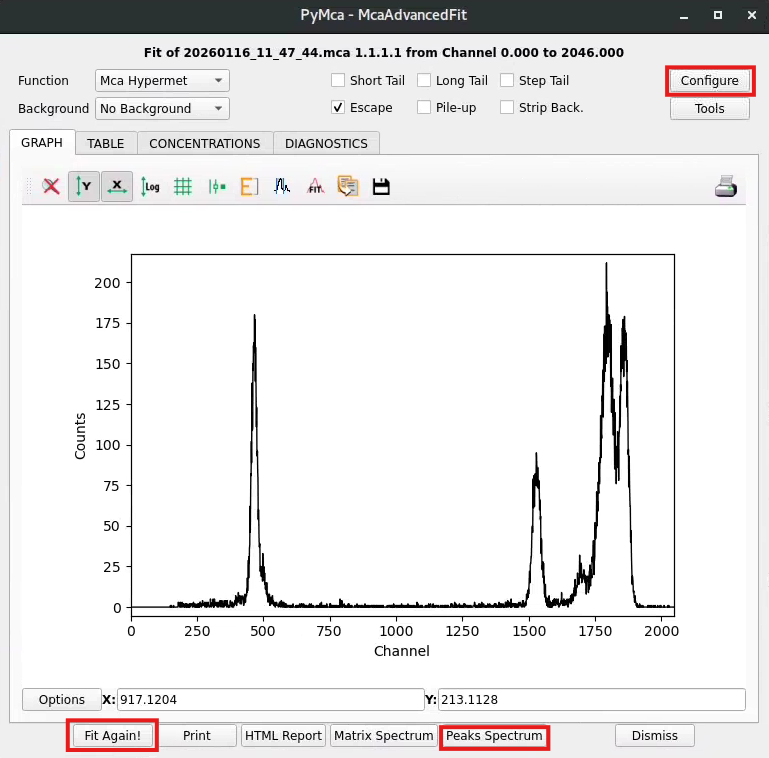Show the Matrix Spectrum
769x758 pixels.
click(384, 735)
